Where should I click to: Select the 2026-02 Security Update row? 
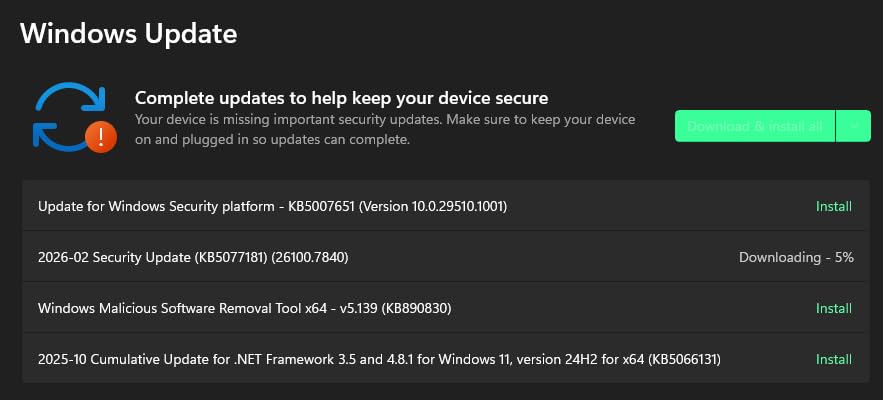445,256
